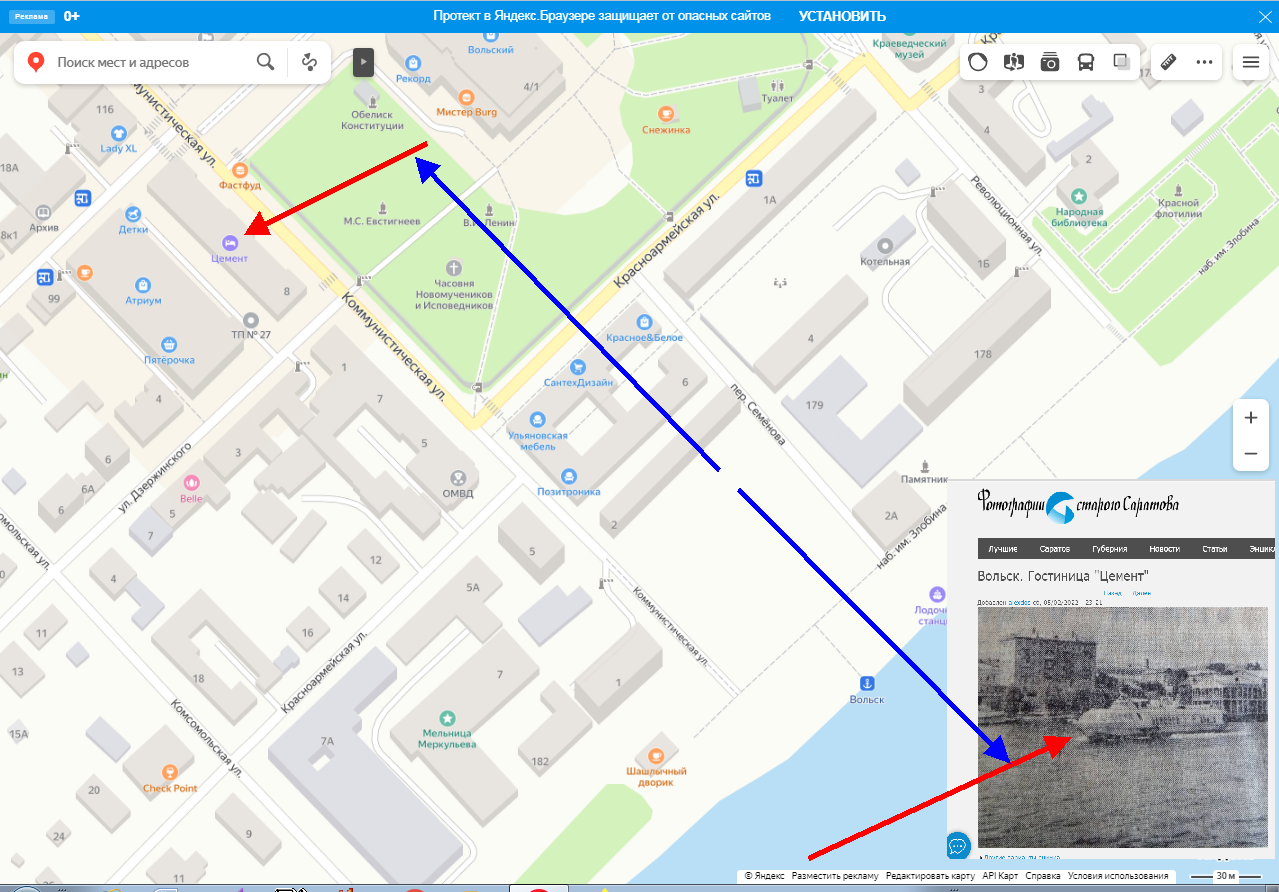This screenshot has width=1279, height=892.
Task: Open the hamburger main menu
Action: (x=1250, y=62)
